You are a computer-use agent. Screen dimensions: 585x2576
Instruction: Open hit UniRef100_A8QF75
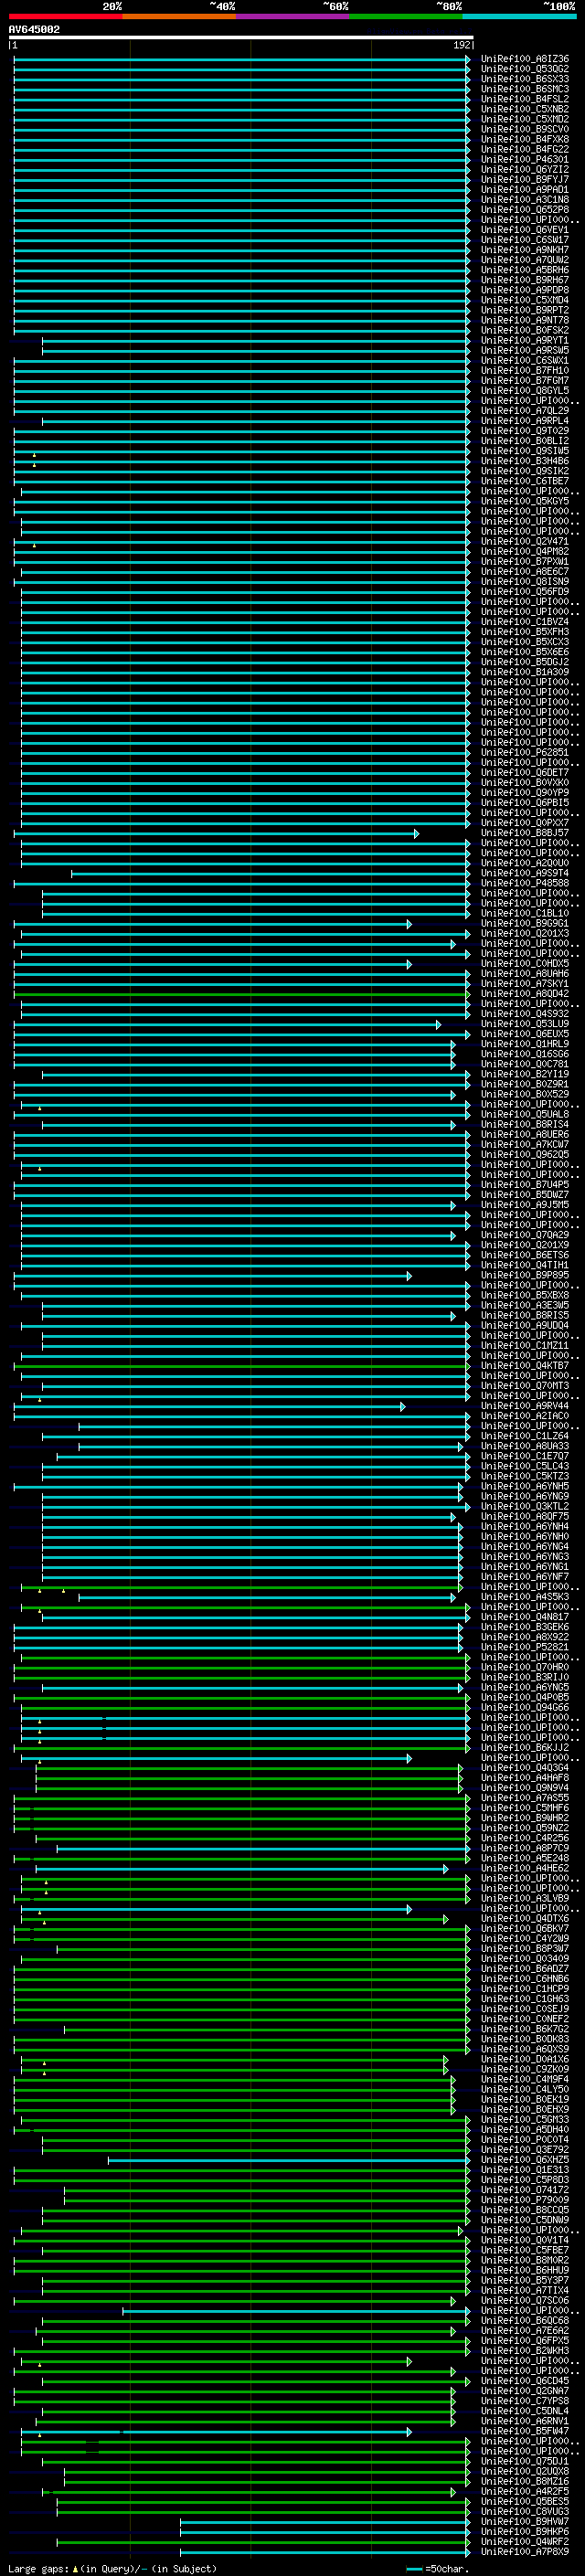525,1516
